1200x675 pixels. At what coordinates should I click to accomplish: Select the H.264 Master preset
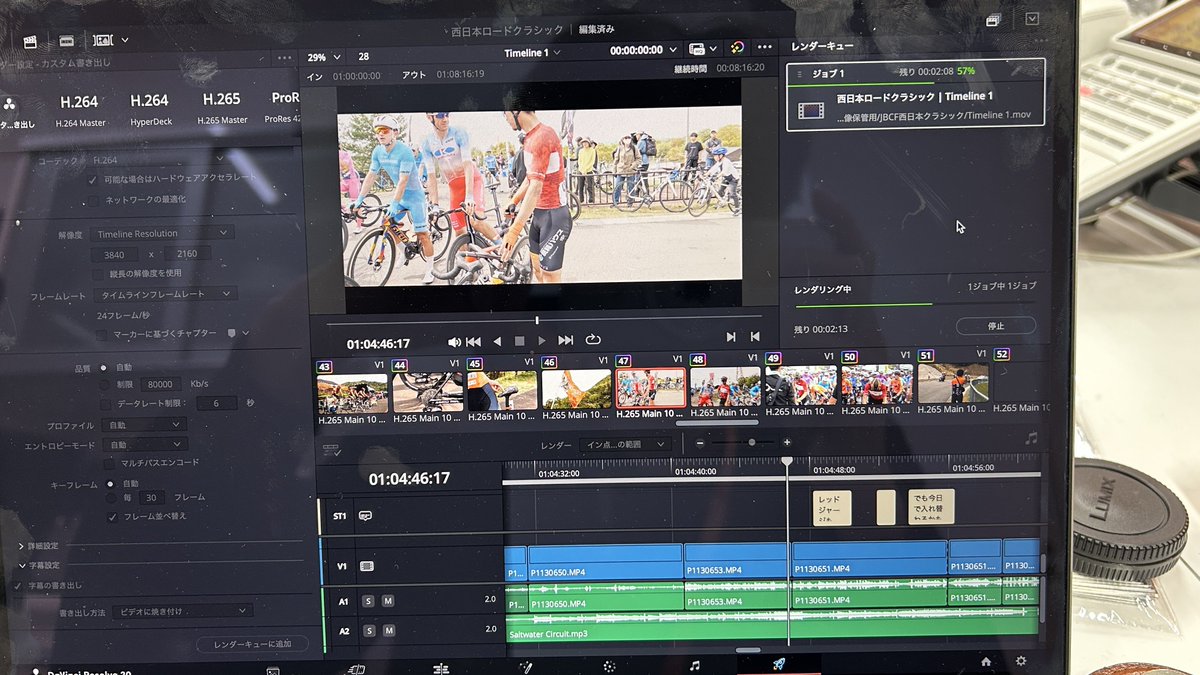(x=79, y=108)
